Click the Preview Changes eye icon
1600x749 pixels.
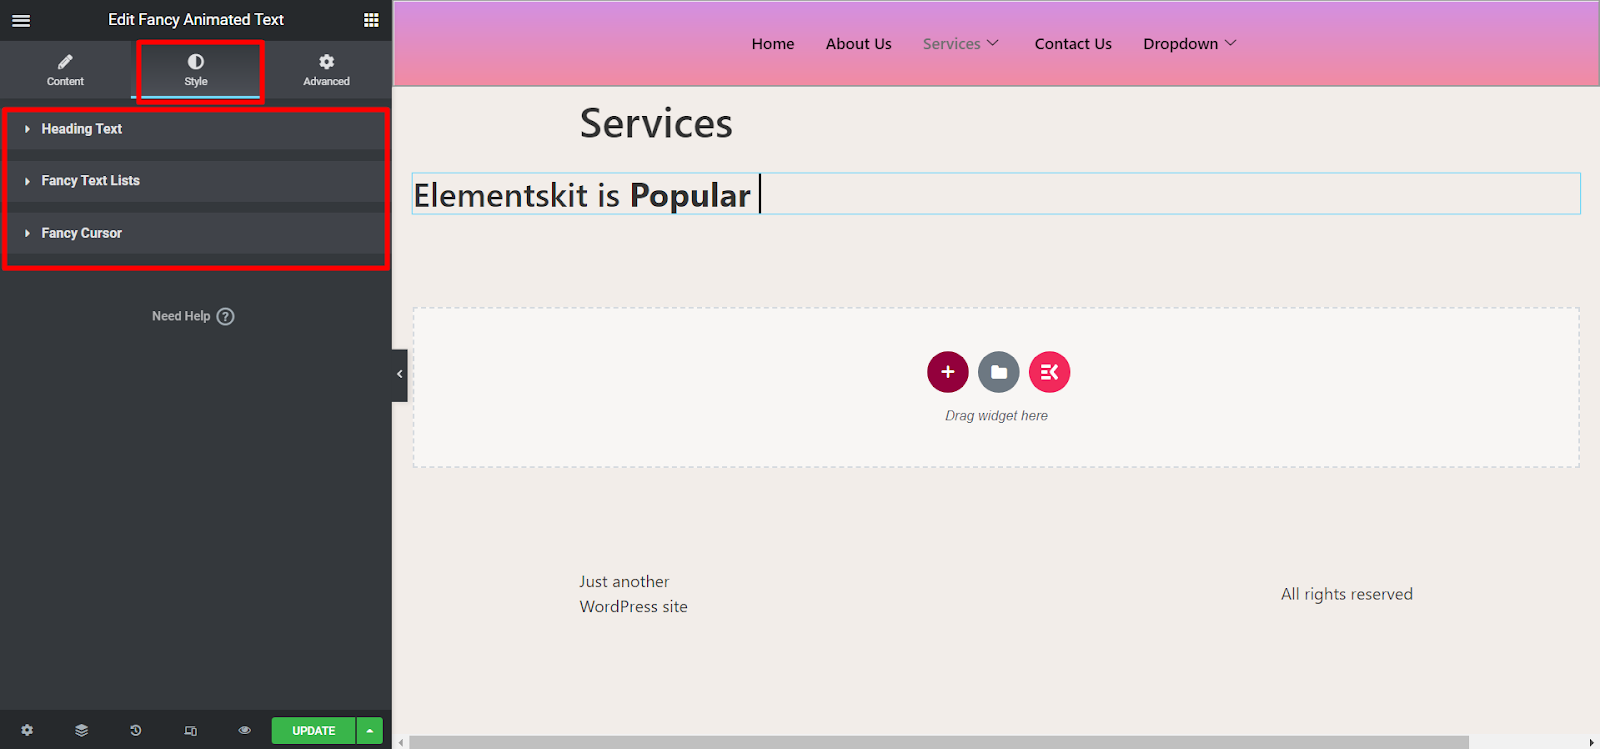click(x=245, y=731)
